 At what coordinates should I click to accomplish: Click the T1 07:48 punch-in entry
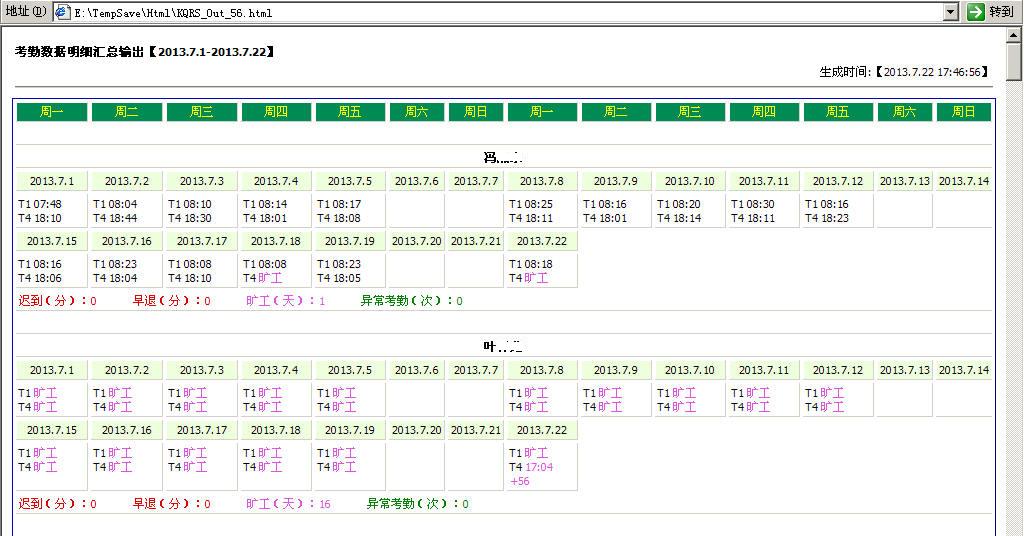tap(40, 204)
